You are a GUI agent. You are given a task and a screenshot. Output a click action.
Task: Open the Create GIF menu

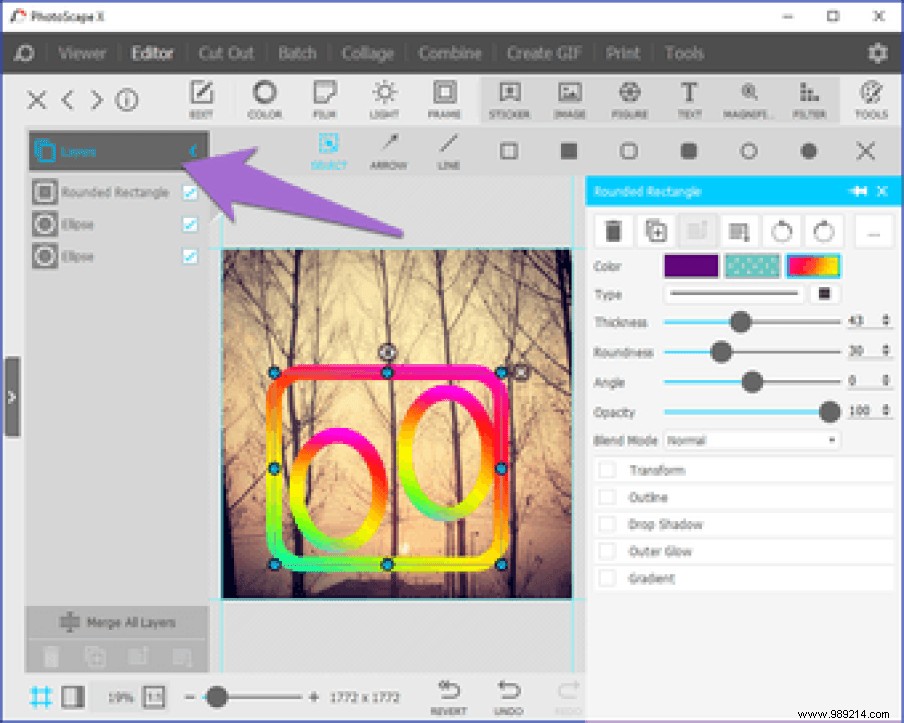pos(544,53)
